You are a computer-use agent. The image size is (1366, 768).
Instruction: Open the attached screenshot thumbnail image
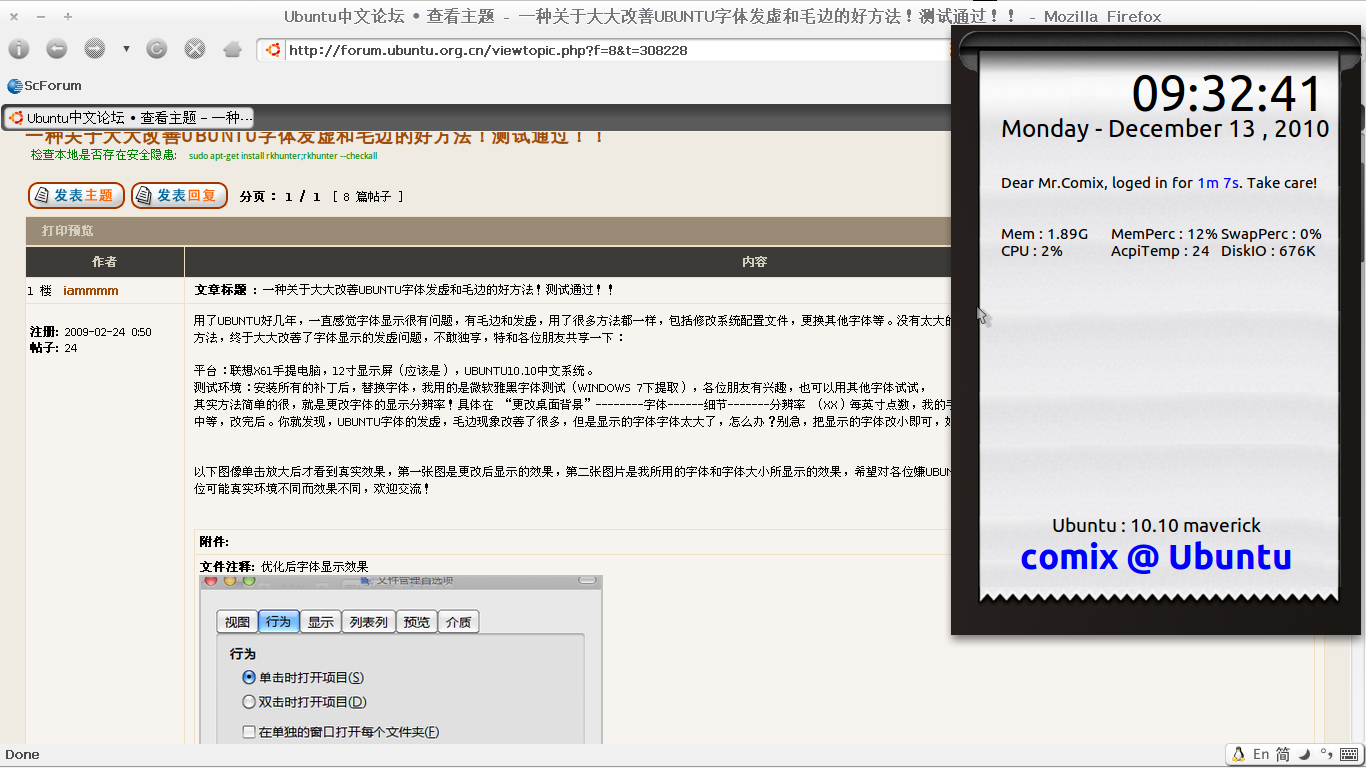401,660
